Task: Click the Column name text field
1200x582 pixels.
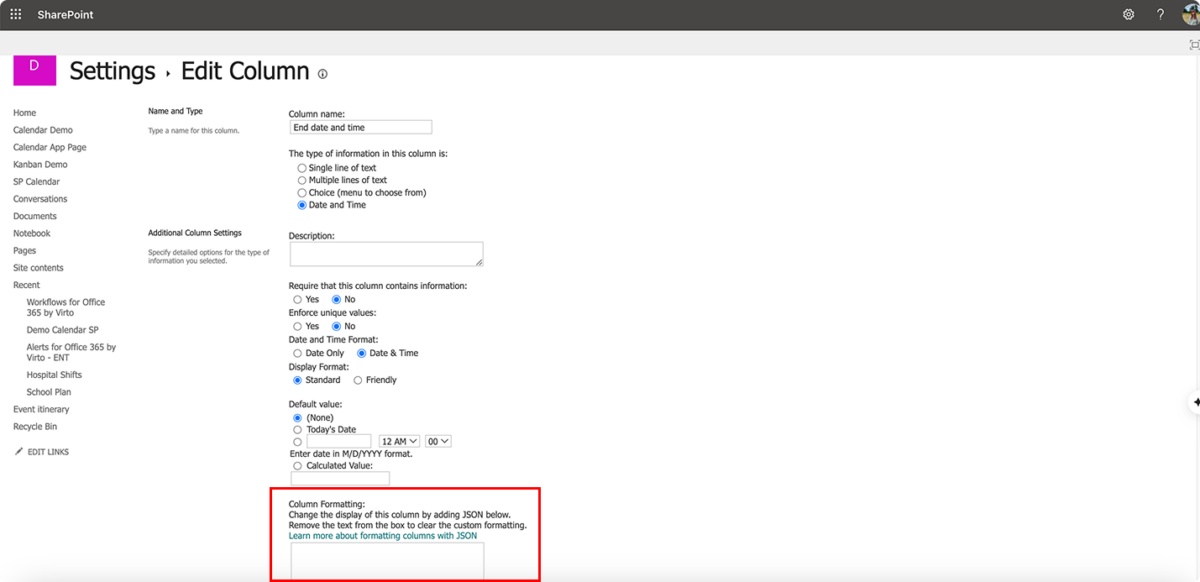Action: click(x=360, y=126)
